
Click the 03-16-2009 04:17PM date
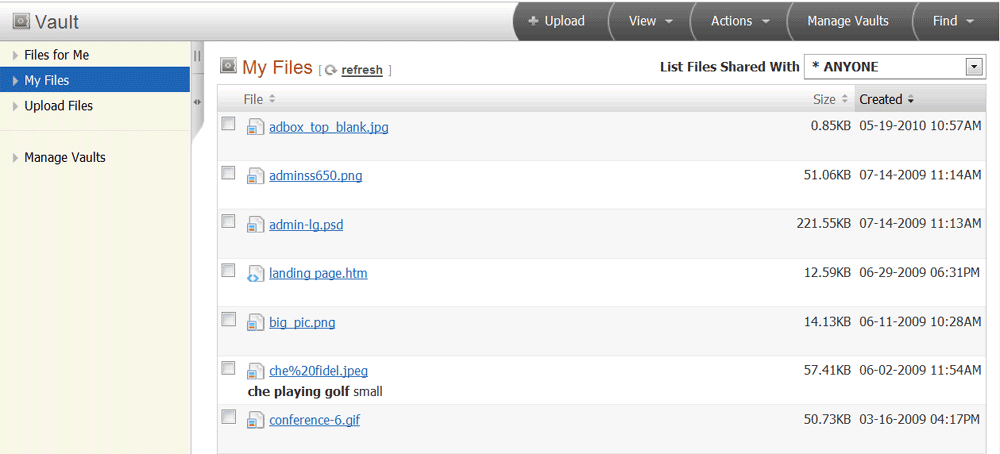[x=920, y=420]
